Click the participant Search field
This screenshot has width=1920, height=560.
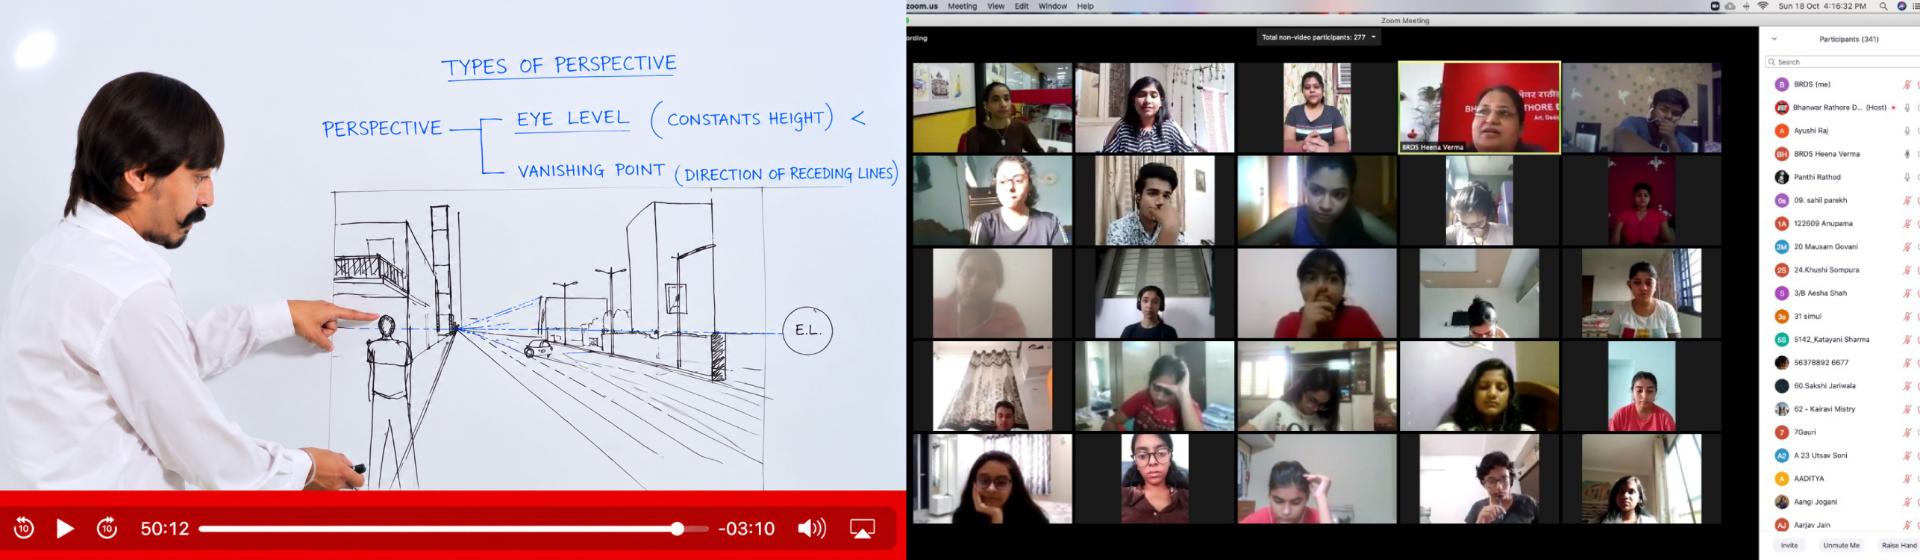[1842, 62]
